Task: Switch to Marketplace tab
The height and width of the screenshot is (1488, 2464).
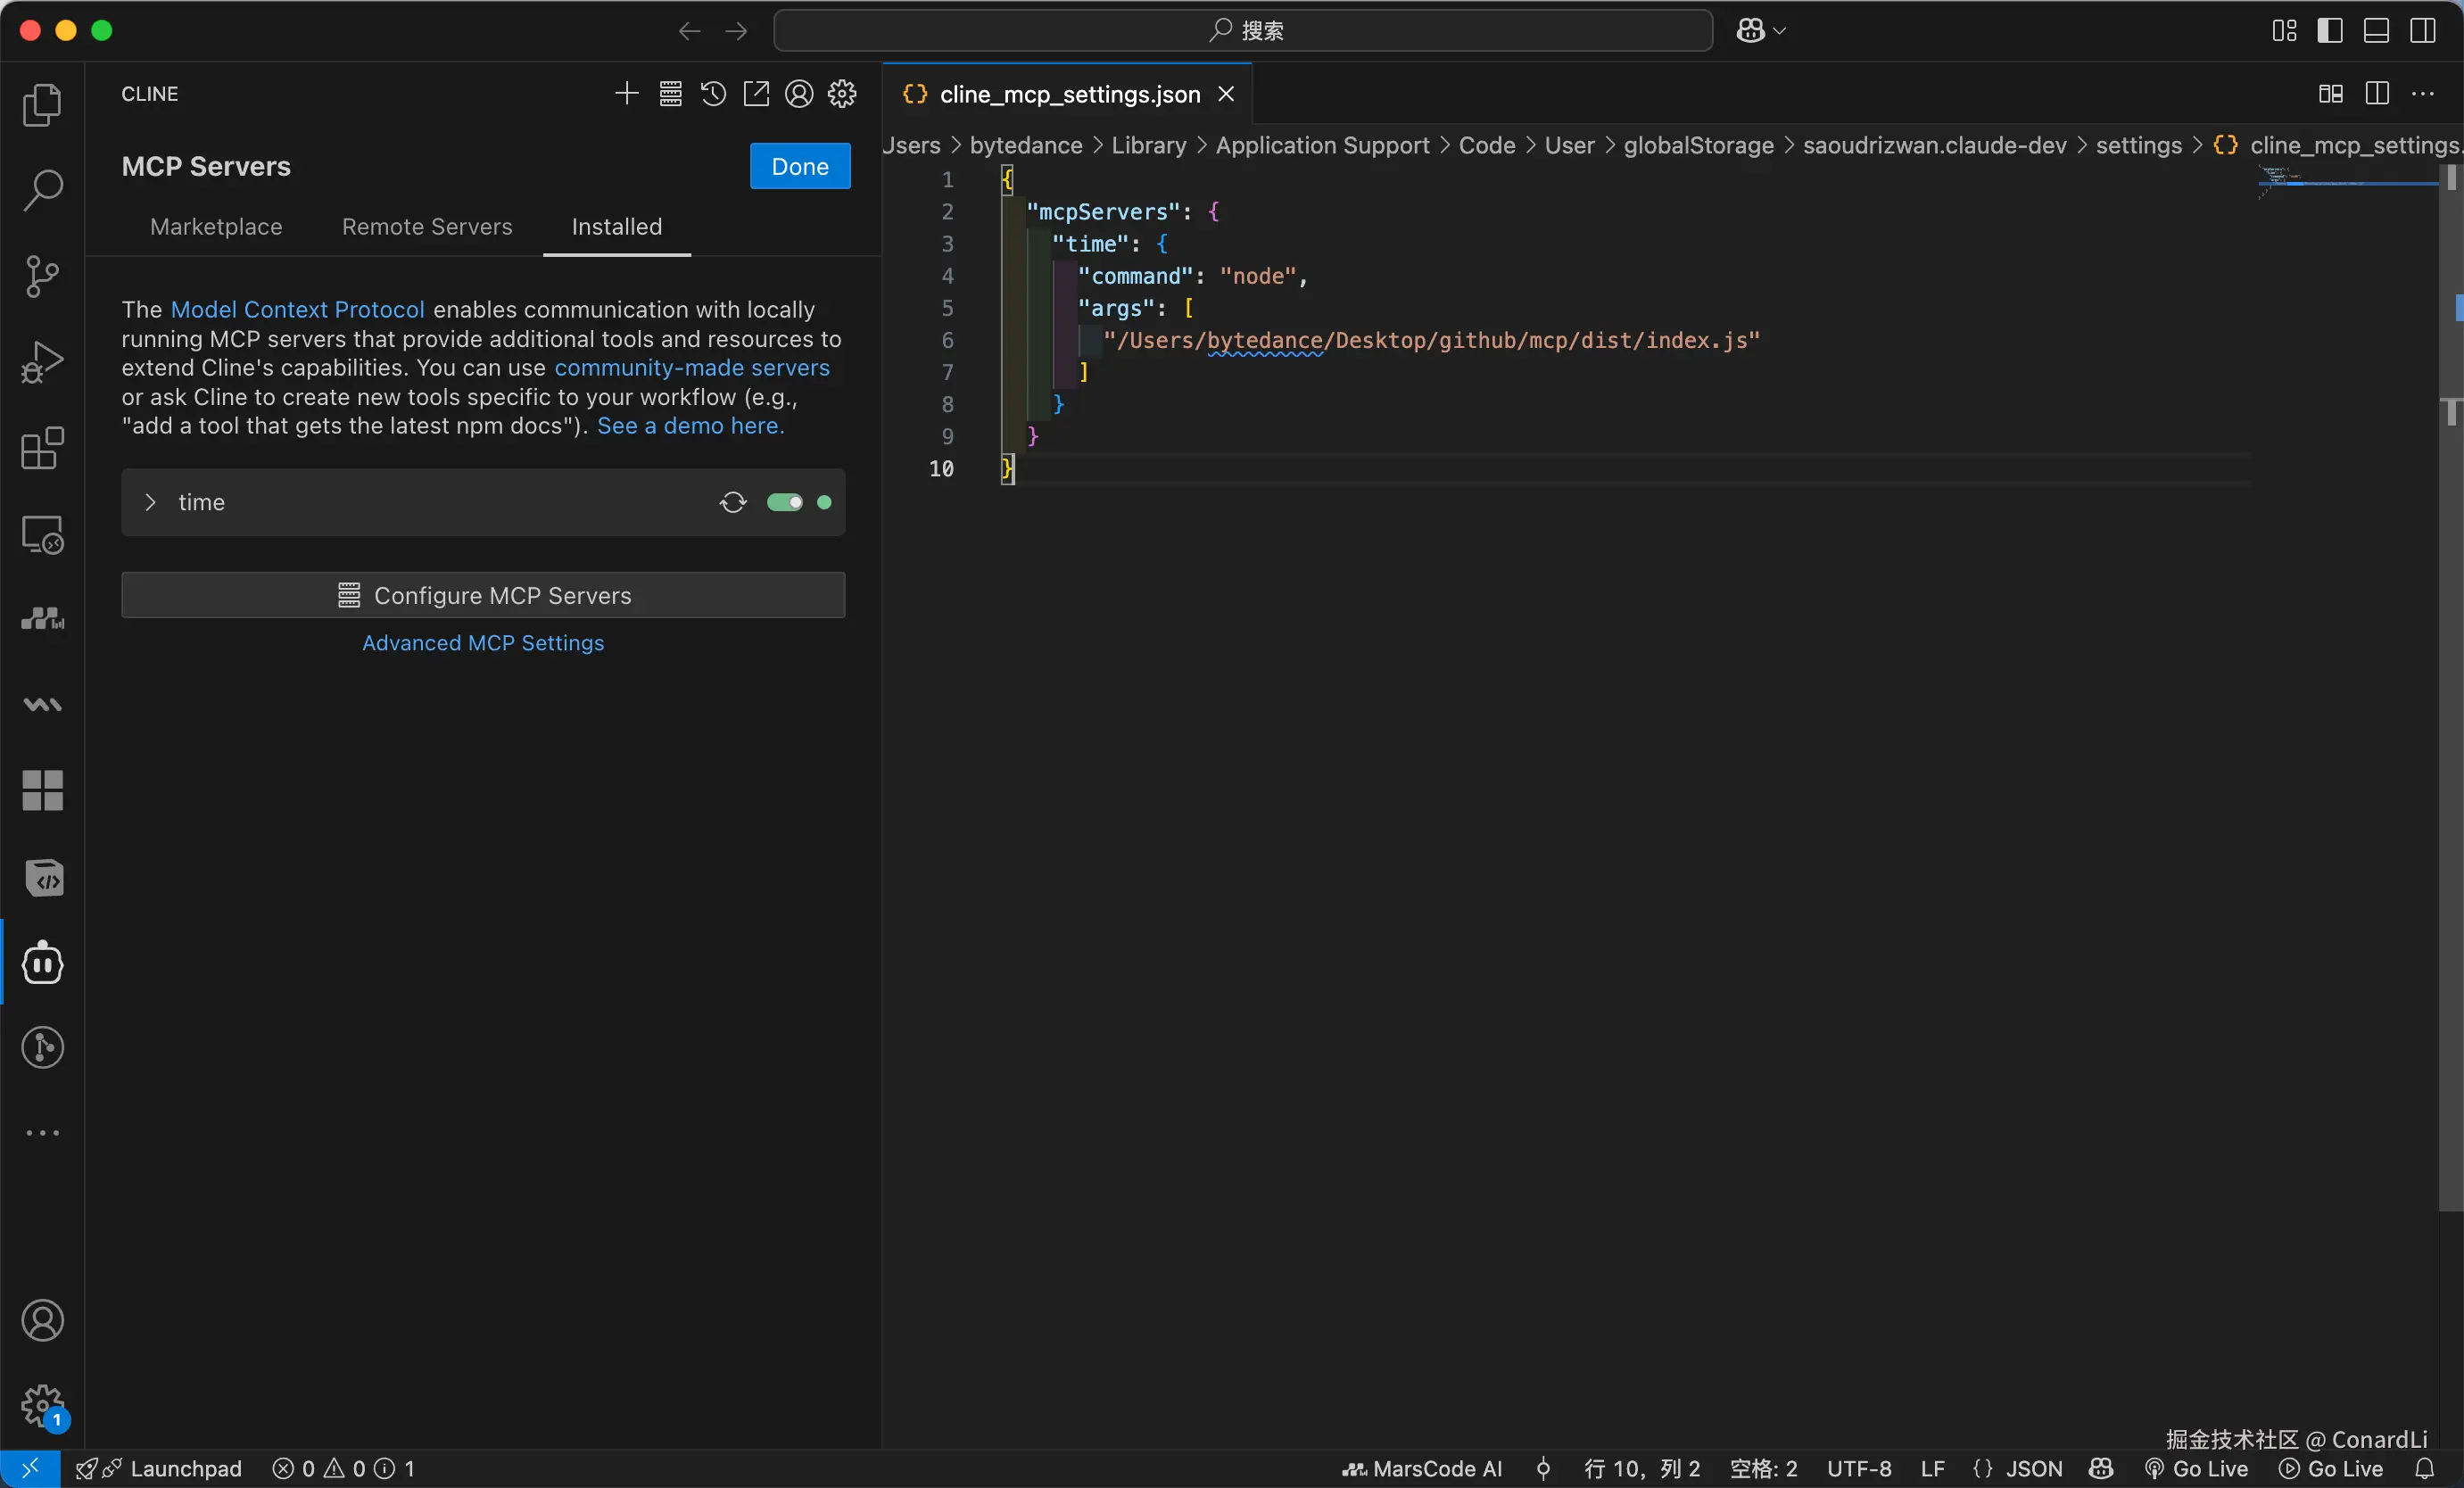Action: point(216,227)
